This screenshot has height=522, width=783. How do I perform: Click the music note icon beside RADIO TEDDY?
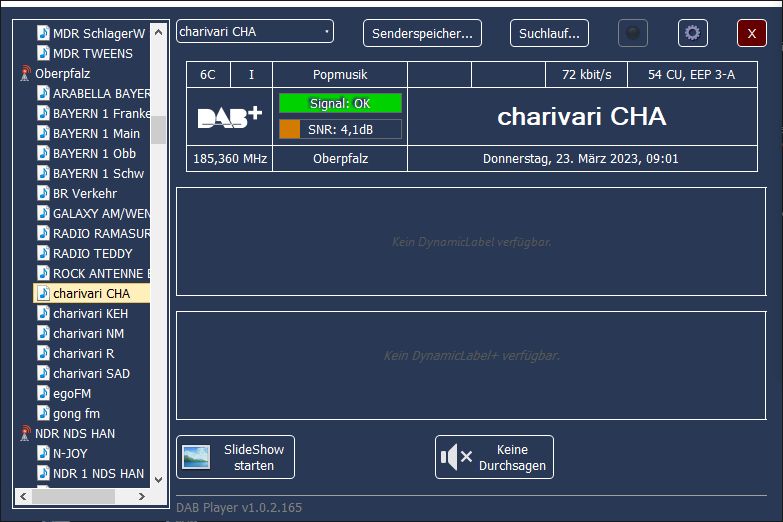[44, 254]
